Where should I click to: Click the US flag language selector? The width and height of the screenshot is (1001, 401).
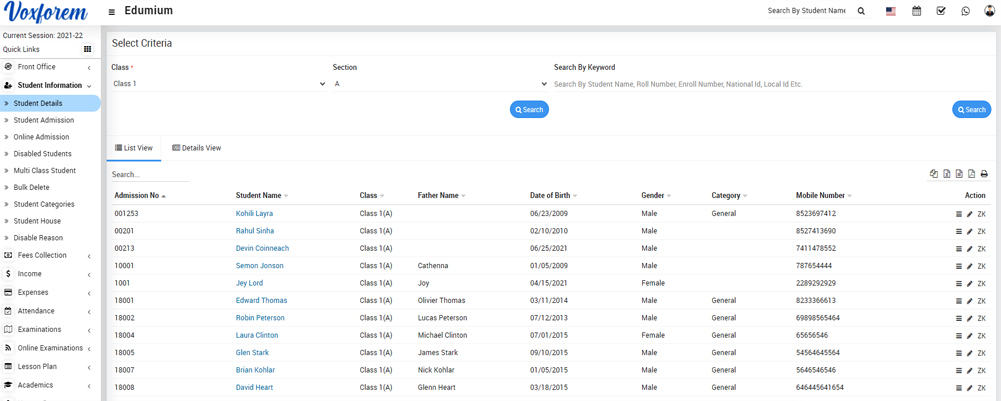[890, 11]
